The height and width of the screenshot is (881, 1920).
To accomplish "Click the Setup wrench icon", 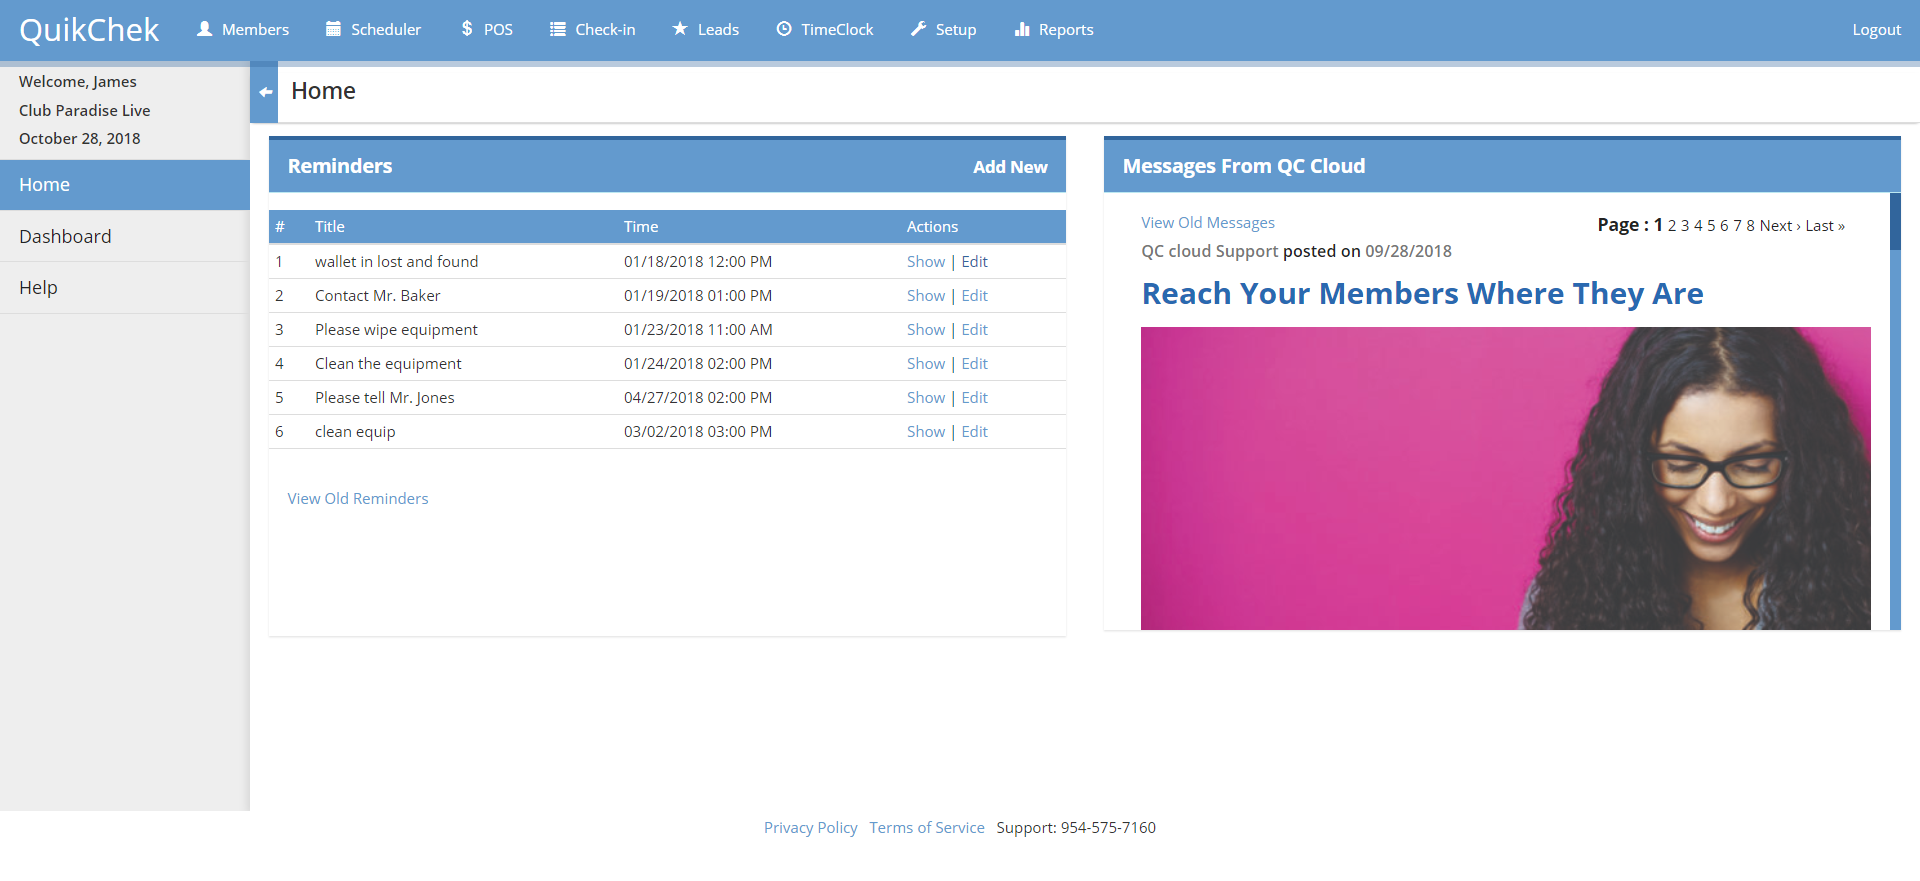I will coord(918,29).
